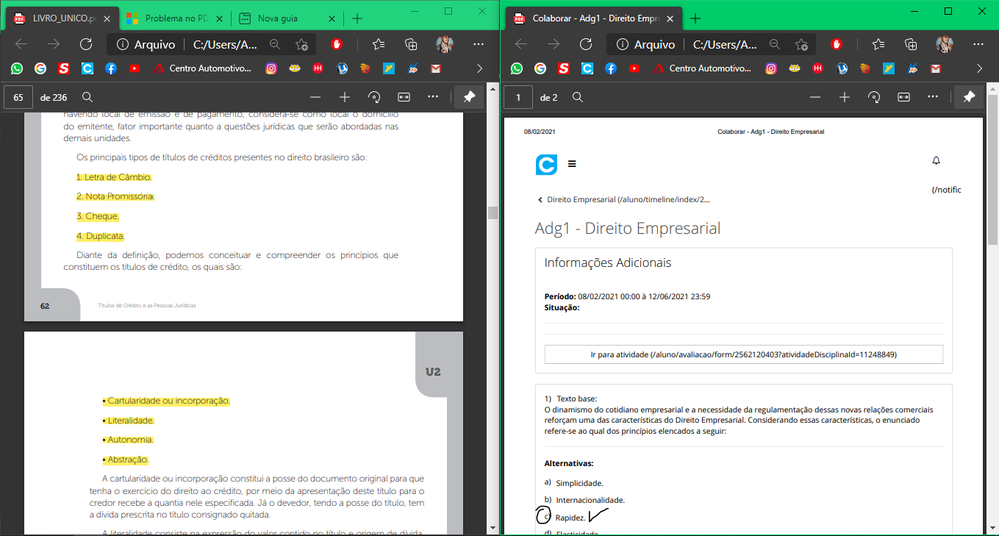
Task: Open Gmail bookmark in left window
Action: click(x=436, y=68)
